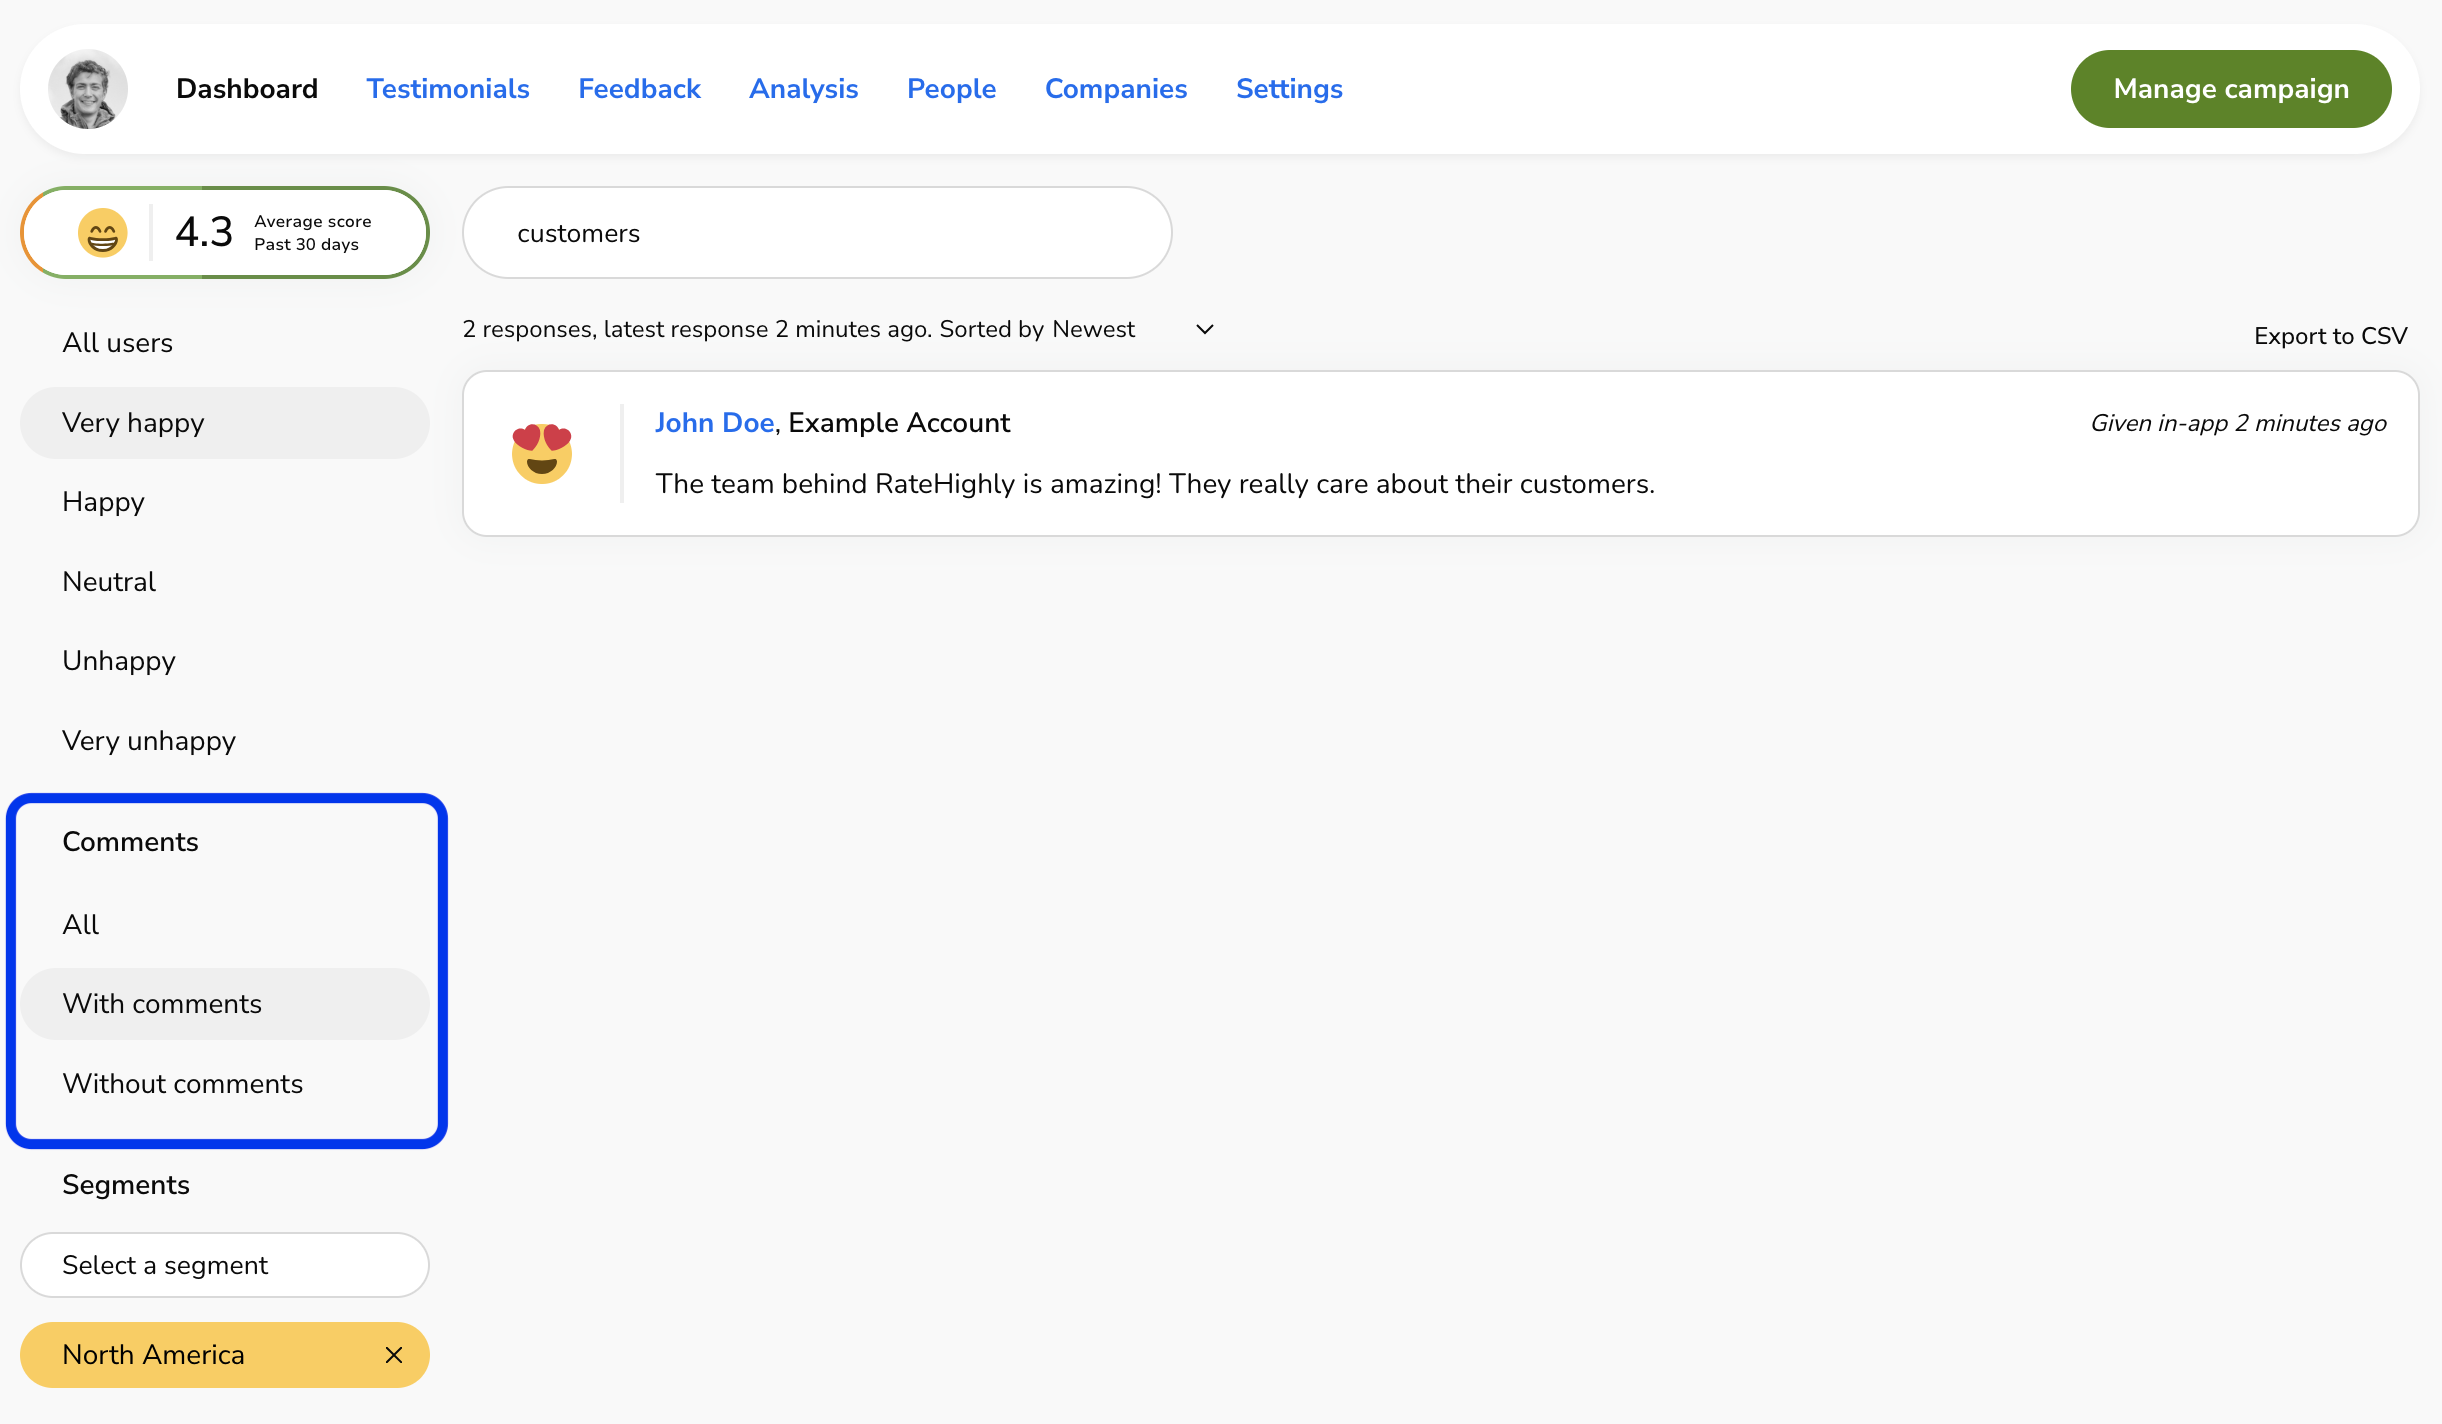This screenshot has height=1424, width=2442.
Task: Click John Doe's name hyperlink
Action: (713, 422)
